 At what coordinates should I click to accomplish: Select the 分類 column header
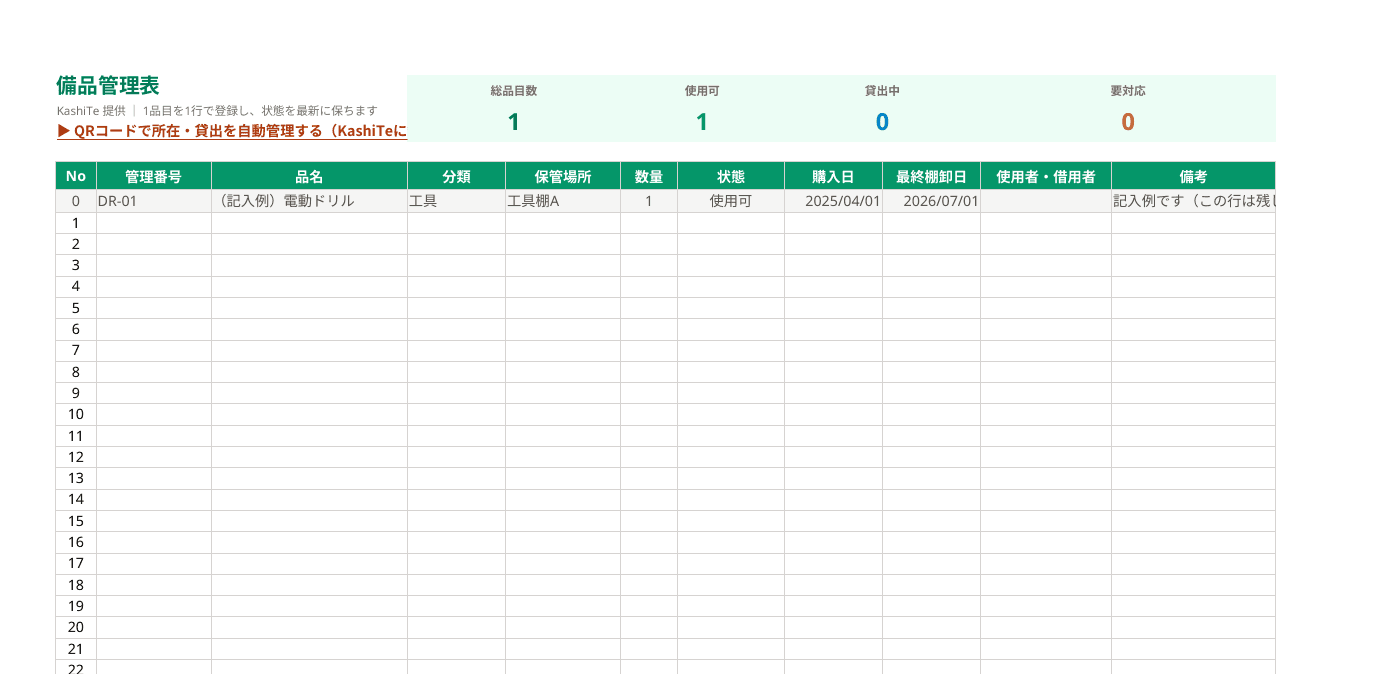(x=457, y=176)
